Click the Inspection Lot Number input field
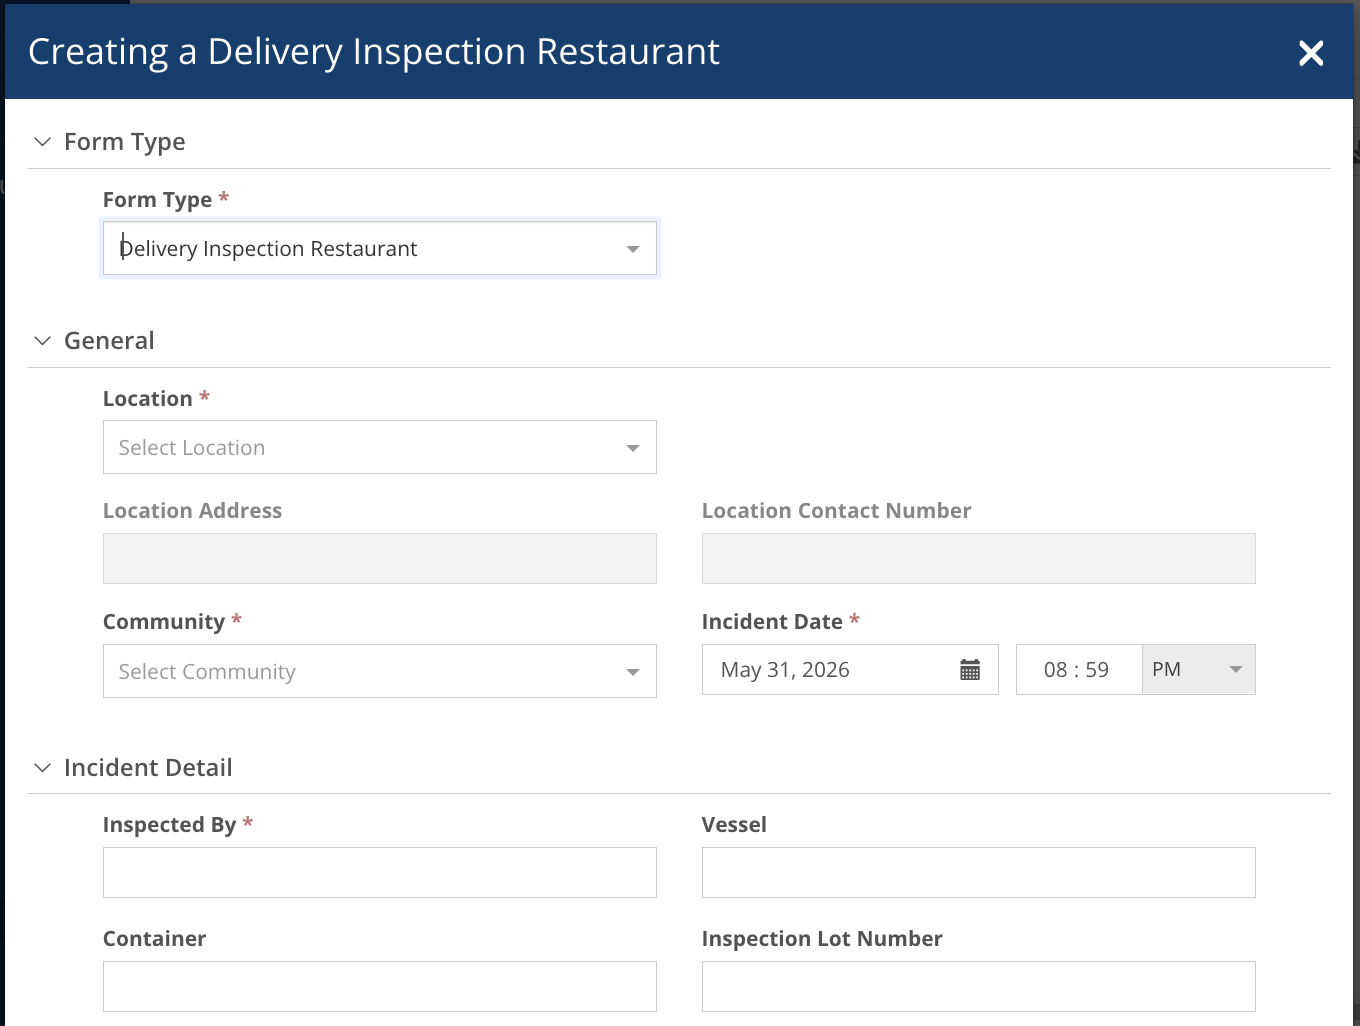The width and height of the screenshot is (1360, 1026). pos(978,987)
